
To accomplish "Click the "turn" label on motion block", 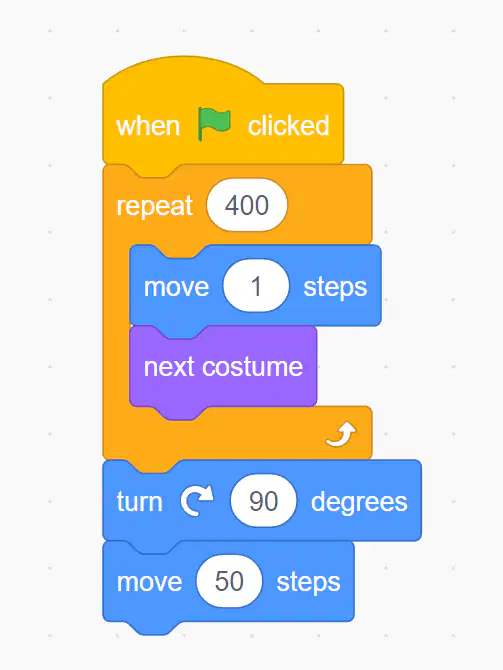I will click(139, 502).
